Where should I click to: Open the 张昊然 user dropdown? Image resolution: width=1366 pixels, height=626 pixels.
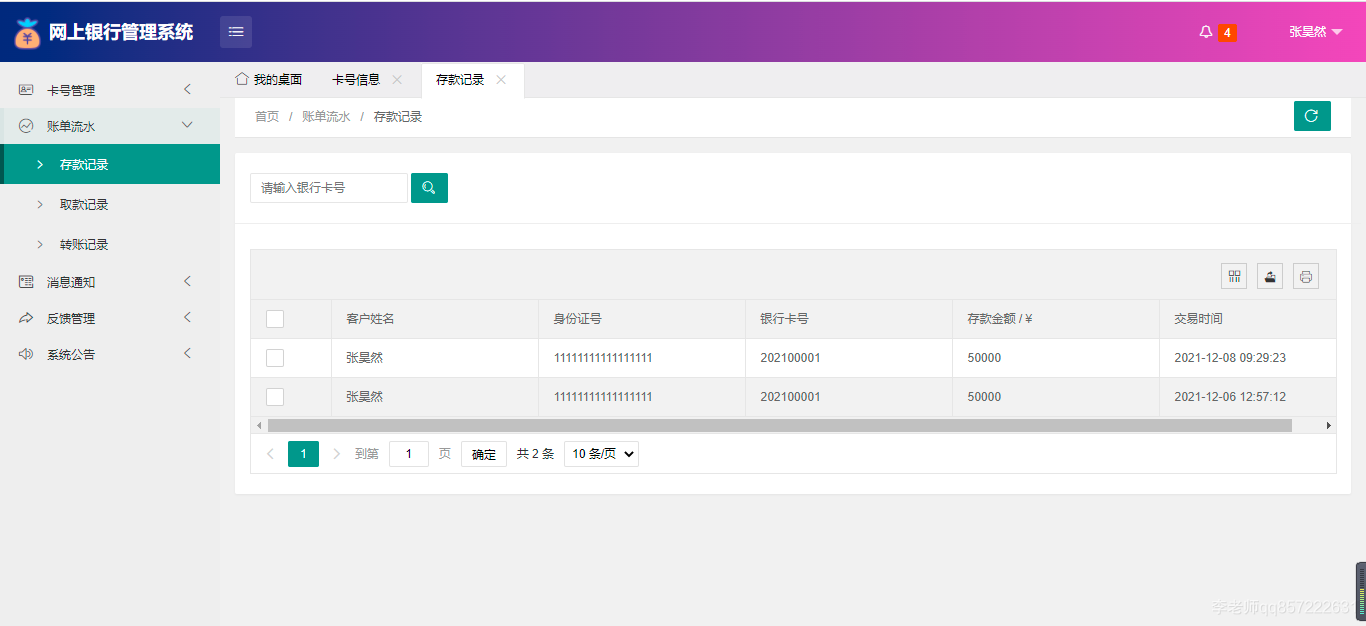[1315, 32]
